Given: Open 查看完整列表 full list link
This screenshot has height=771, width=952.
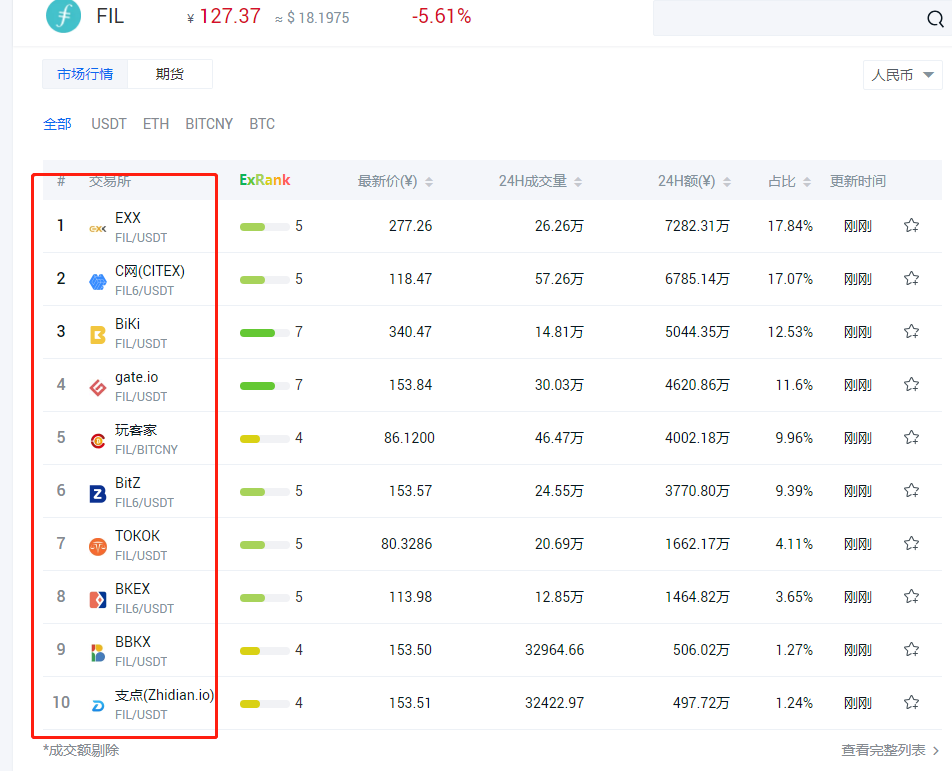Looking at the screenshot, I should click(890, 750).
